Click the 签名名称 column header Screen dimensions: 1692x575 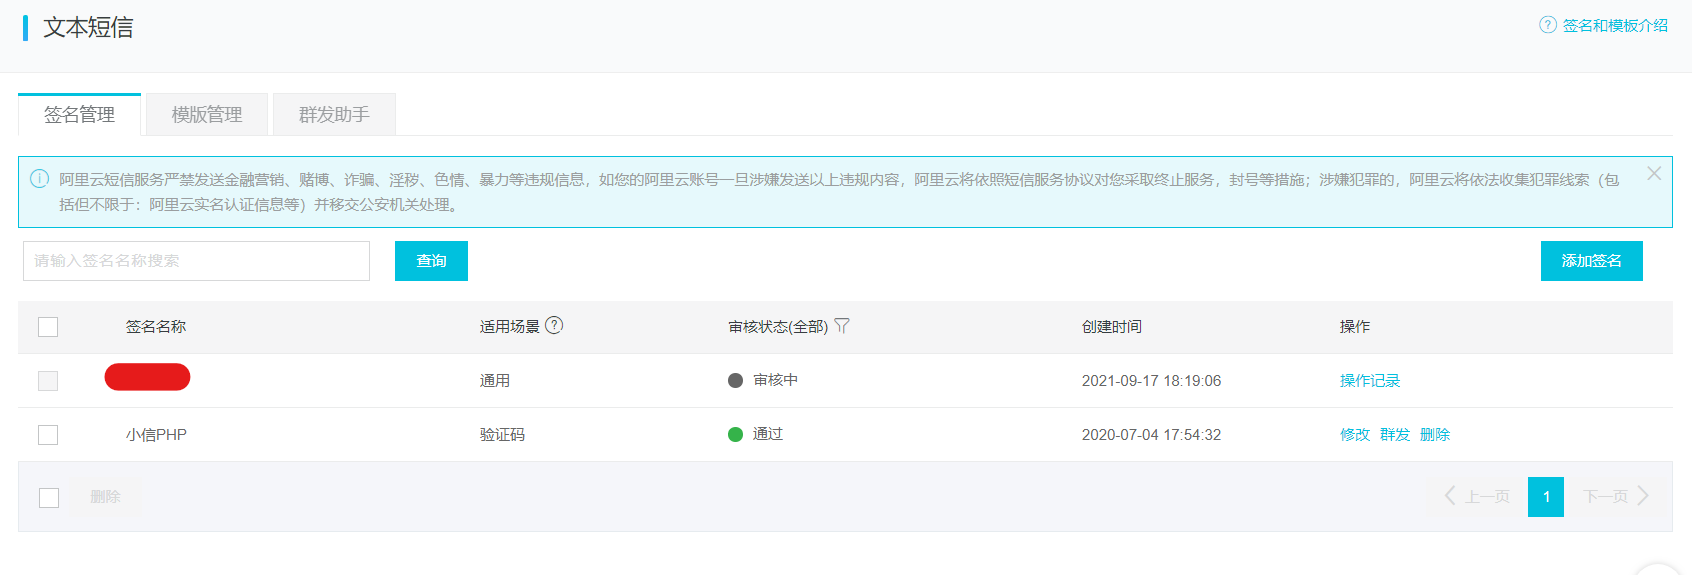pos(156,327)
